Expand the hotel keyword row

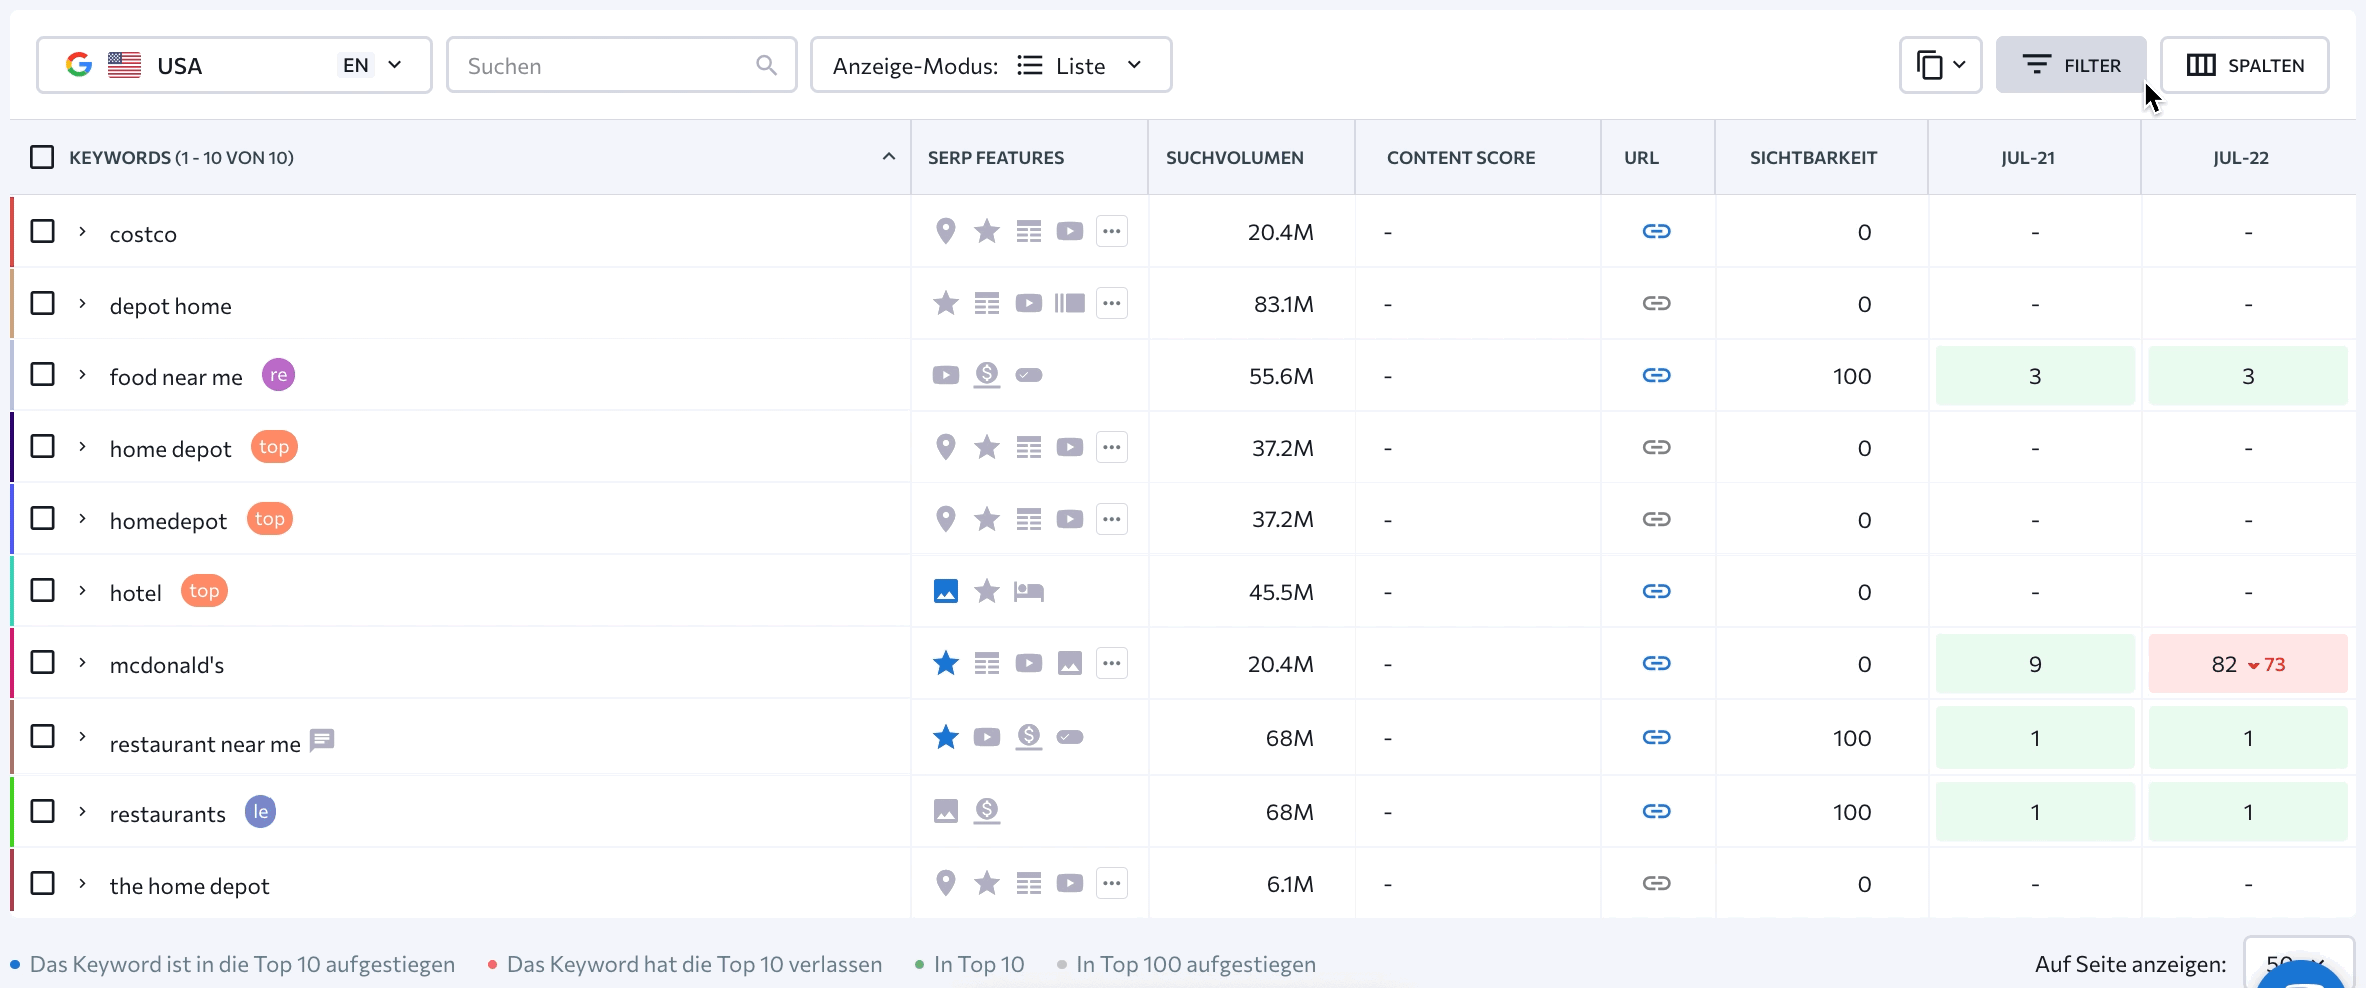(x=83, y=591)
